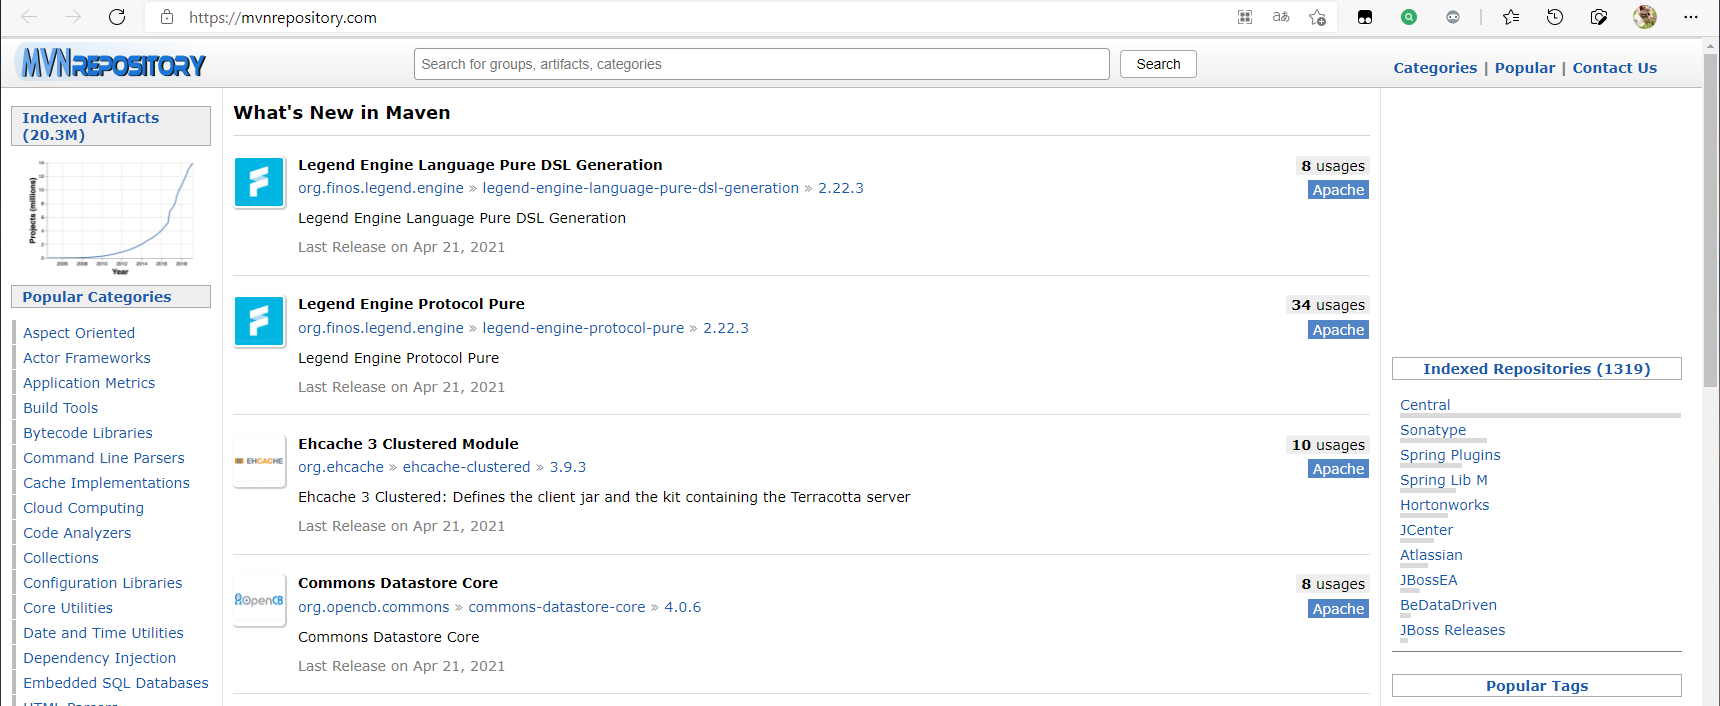Open Categories in top navigation

tap(1435, 68)
